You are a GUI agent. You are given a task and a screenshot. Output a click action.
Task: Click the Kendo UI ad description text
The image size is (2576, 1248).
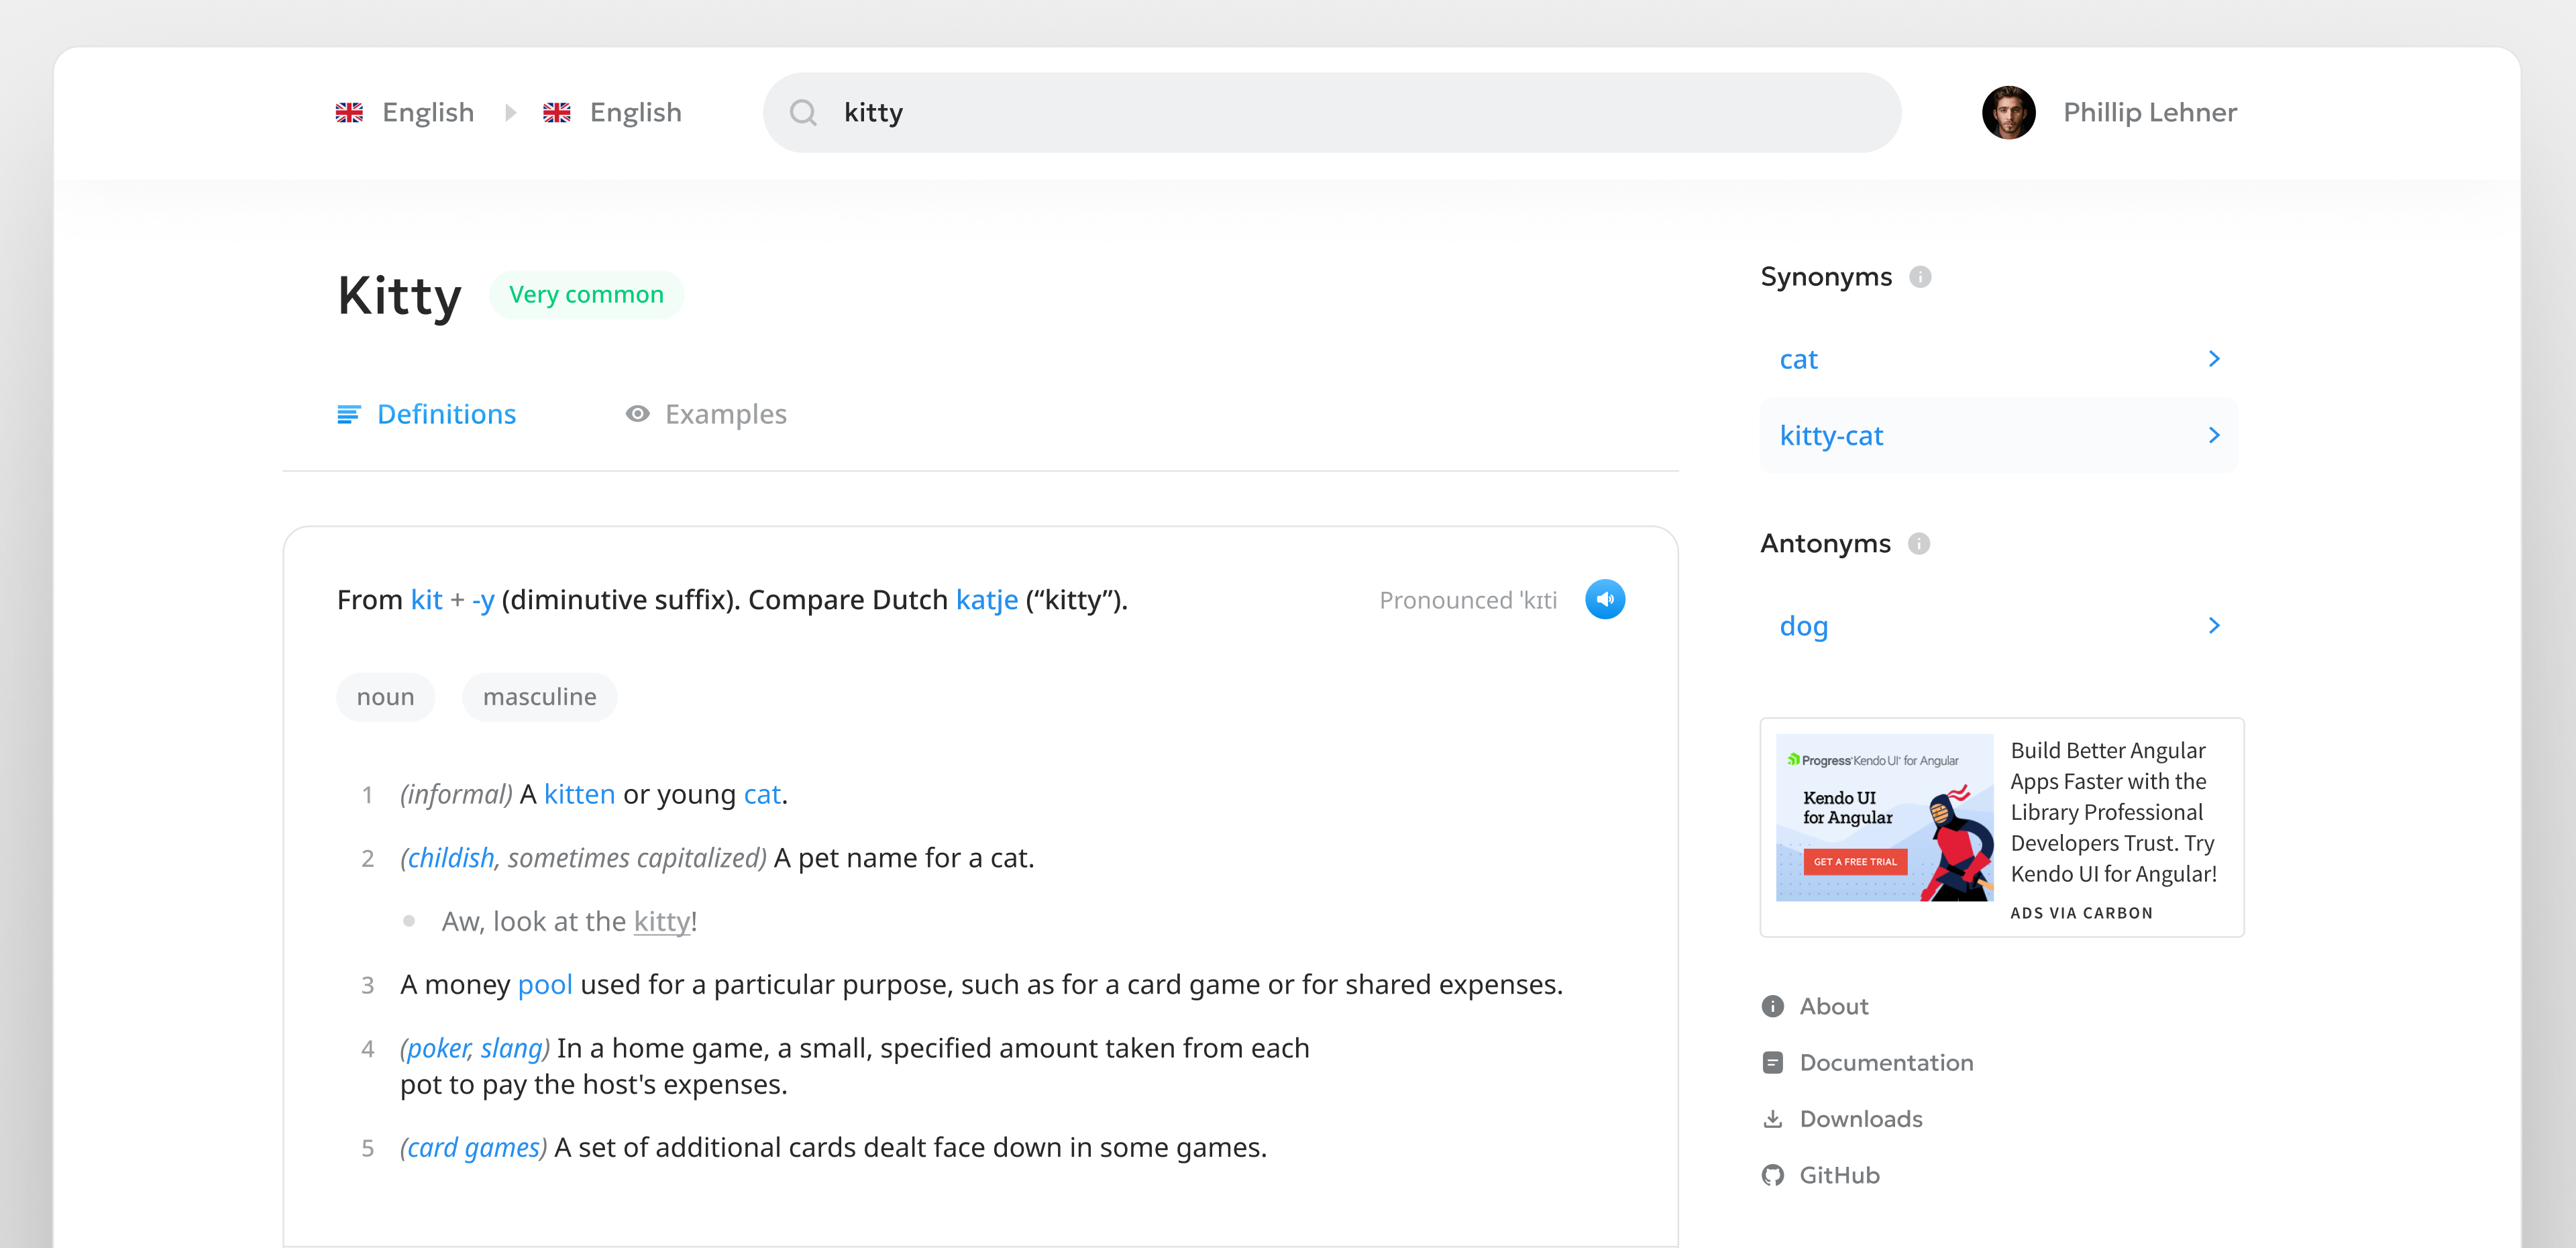pyautogui.click(x=2113, y=812)
